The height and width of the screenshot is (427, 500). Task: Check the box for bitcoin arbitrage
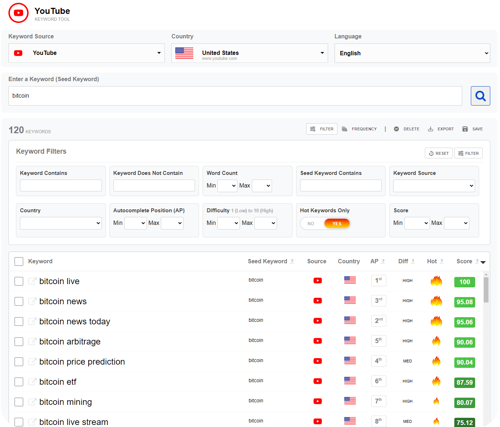19,342
